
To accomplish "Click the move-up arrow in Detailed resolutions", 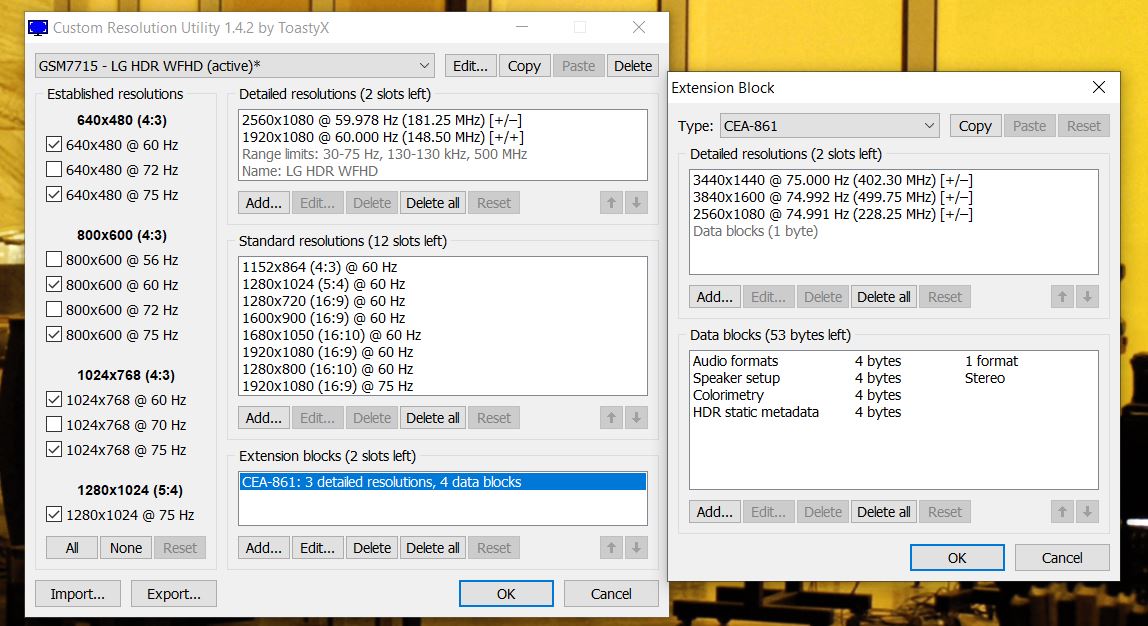I will tap(611, 203).
